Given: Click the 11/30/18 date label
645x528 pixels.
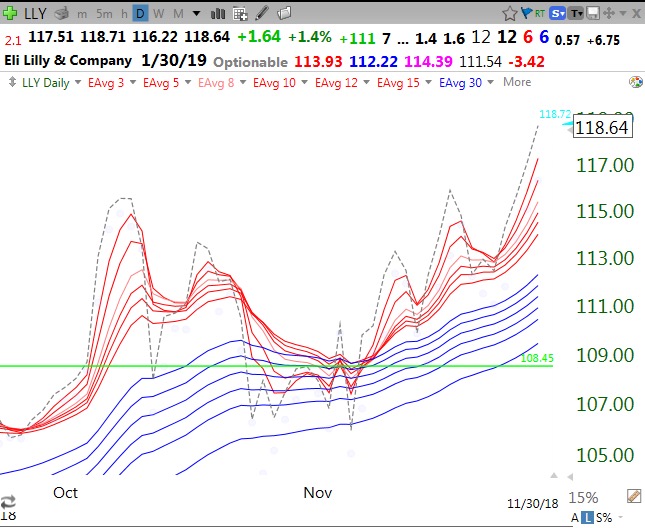Looking at the screenshot, I should click(533, 503).
